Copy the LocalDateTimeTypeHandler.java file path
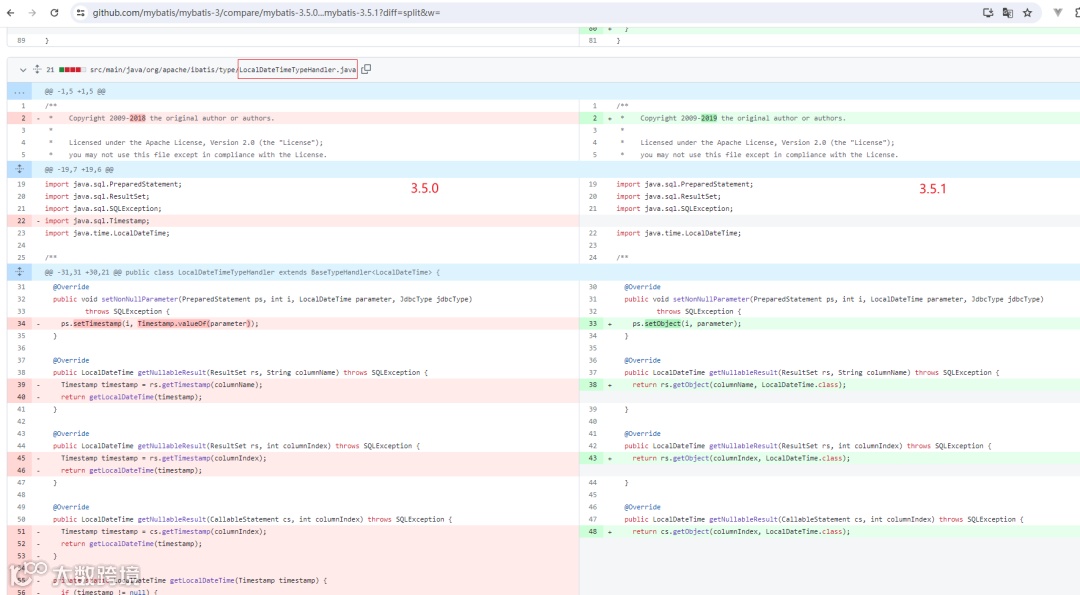This screenshot has width=1080, height=595. [x=366, y=69]
